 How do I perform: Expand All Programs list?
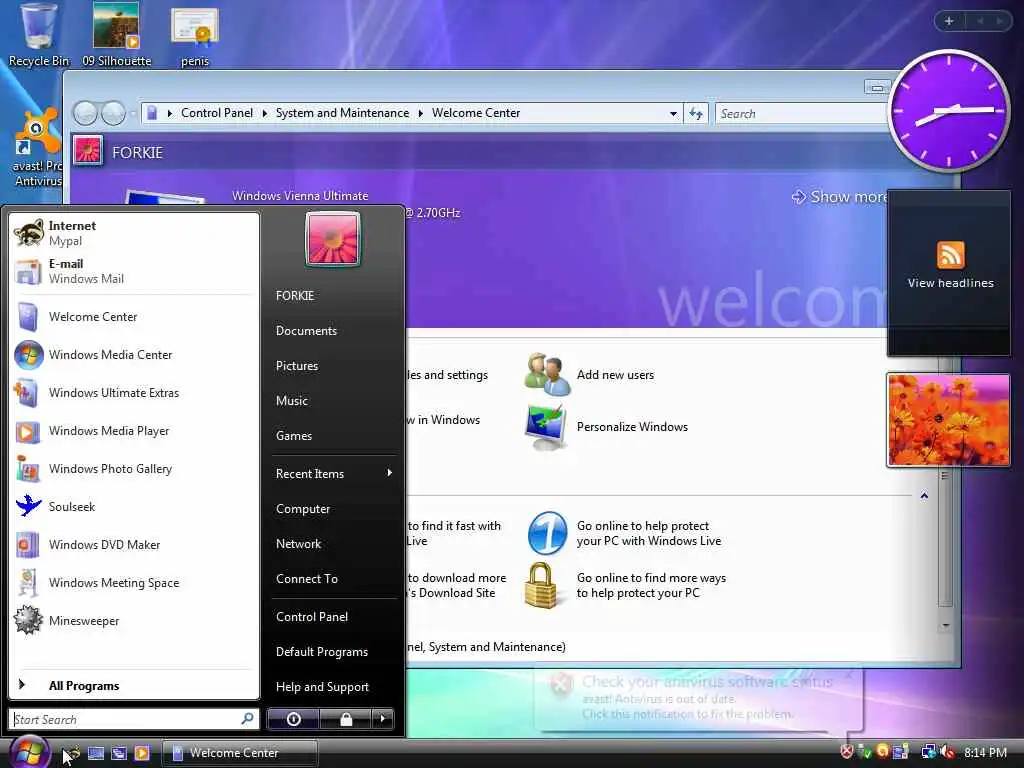click(x=134, y=686)
